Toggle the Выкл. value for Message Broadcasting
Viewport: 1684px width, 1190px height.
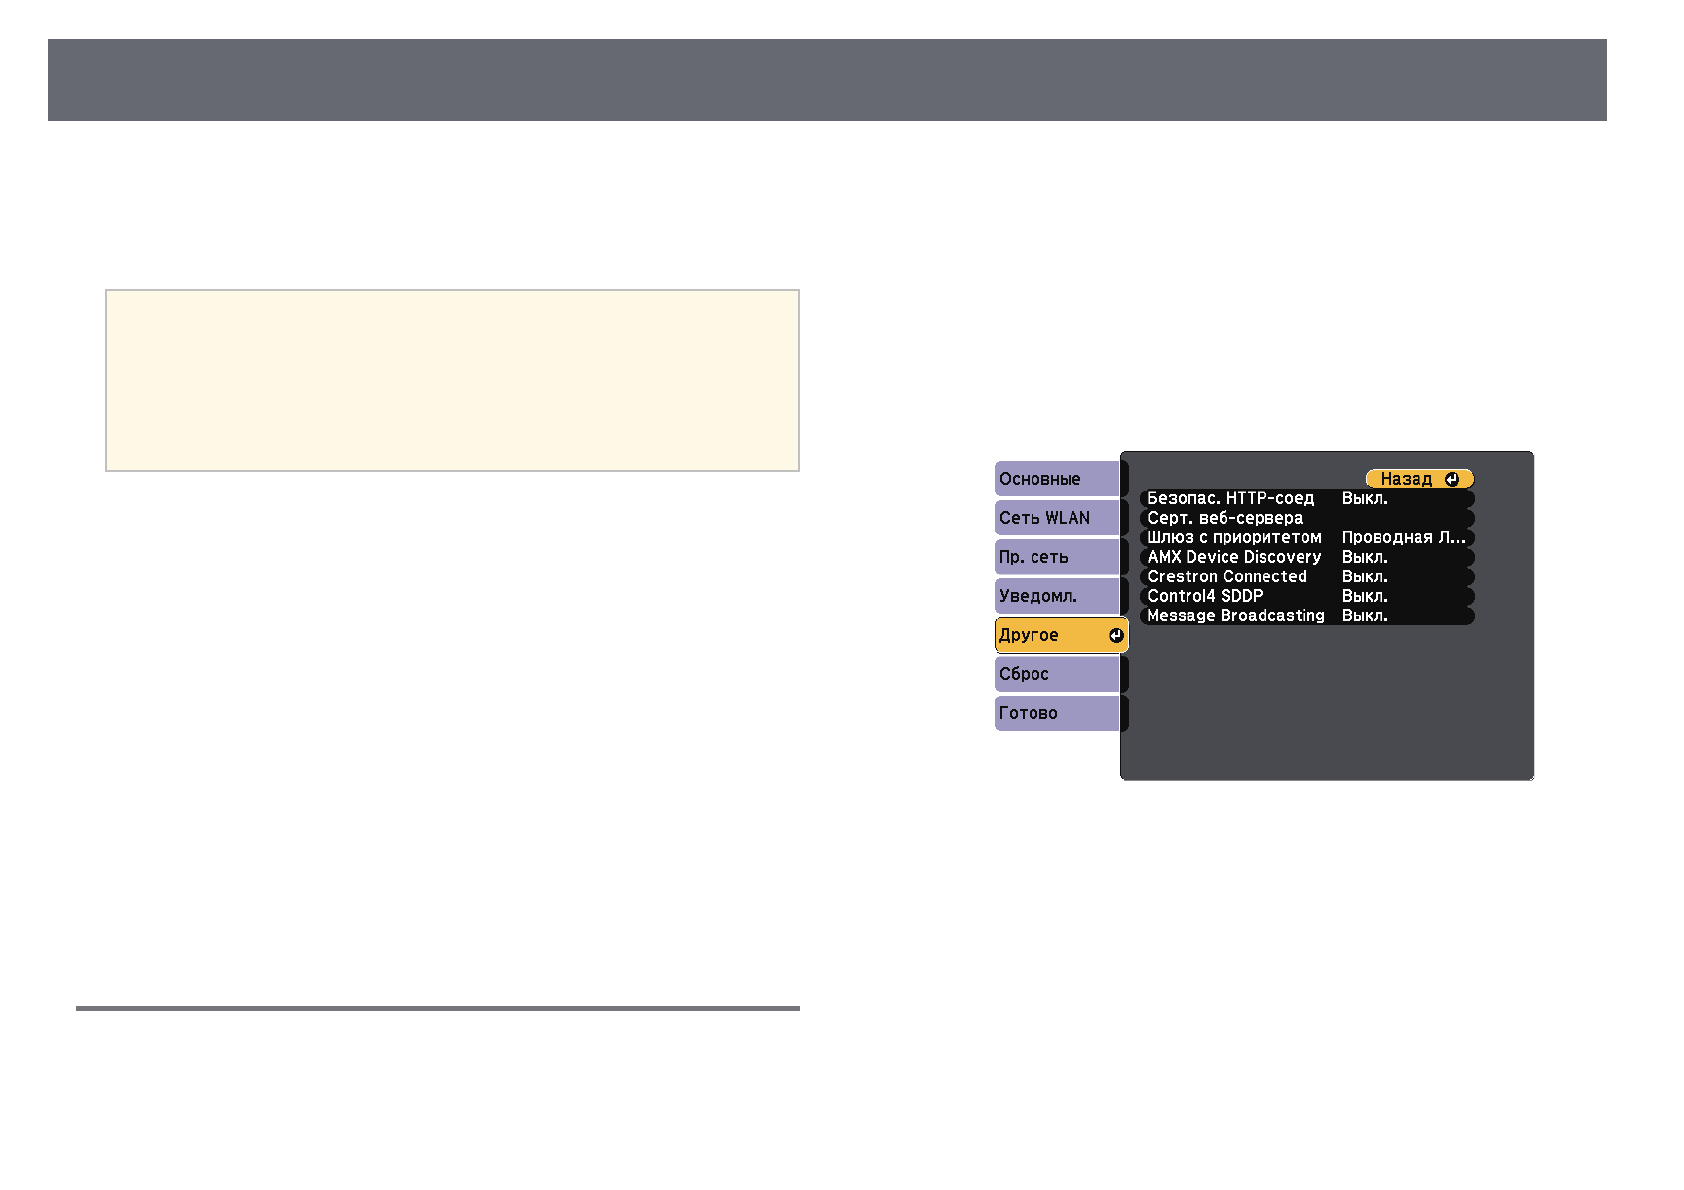tap(1364, 615)
